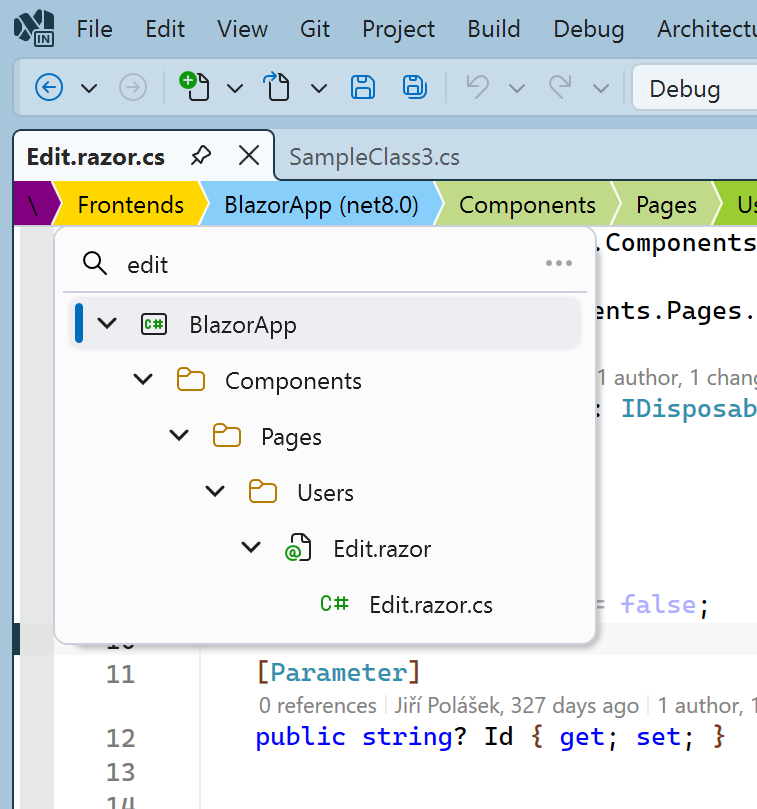The width and height of the screenshot is (757, 809).
Task: Click the C# project icon beside BlazorApp
Action: pos(154,325)
